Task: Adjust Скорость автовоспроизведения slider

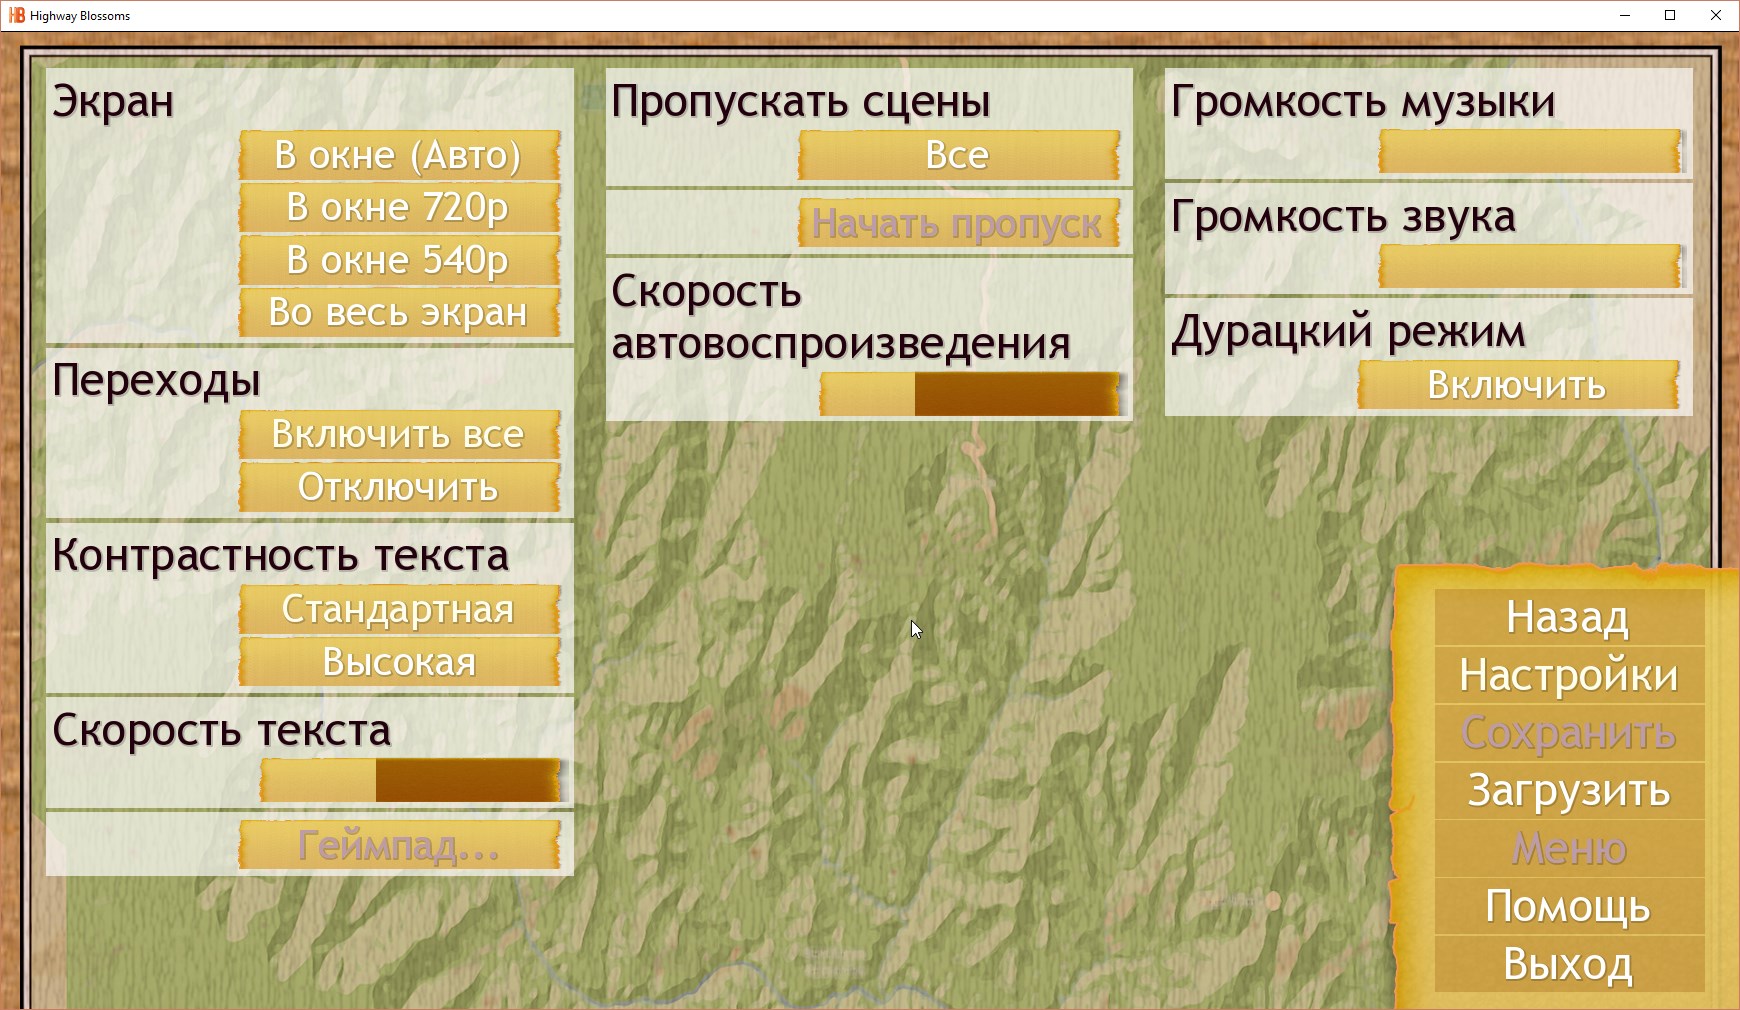Action: click(970, 394)
